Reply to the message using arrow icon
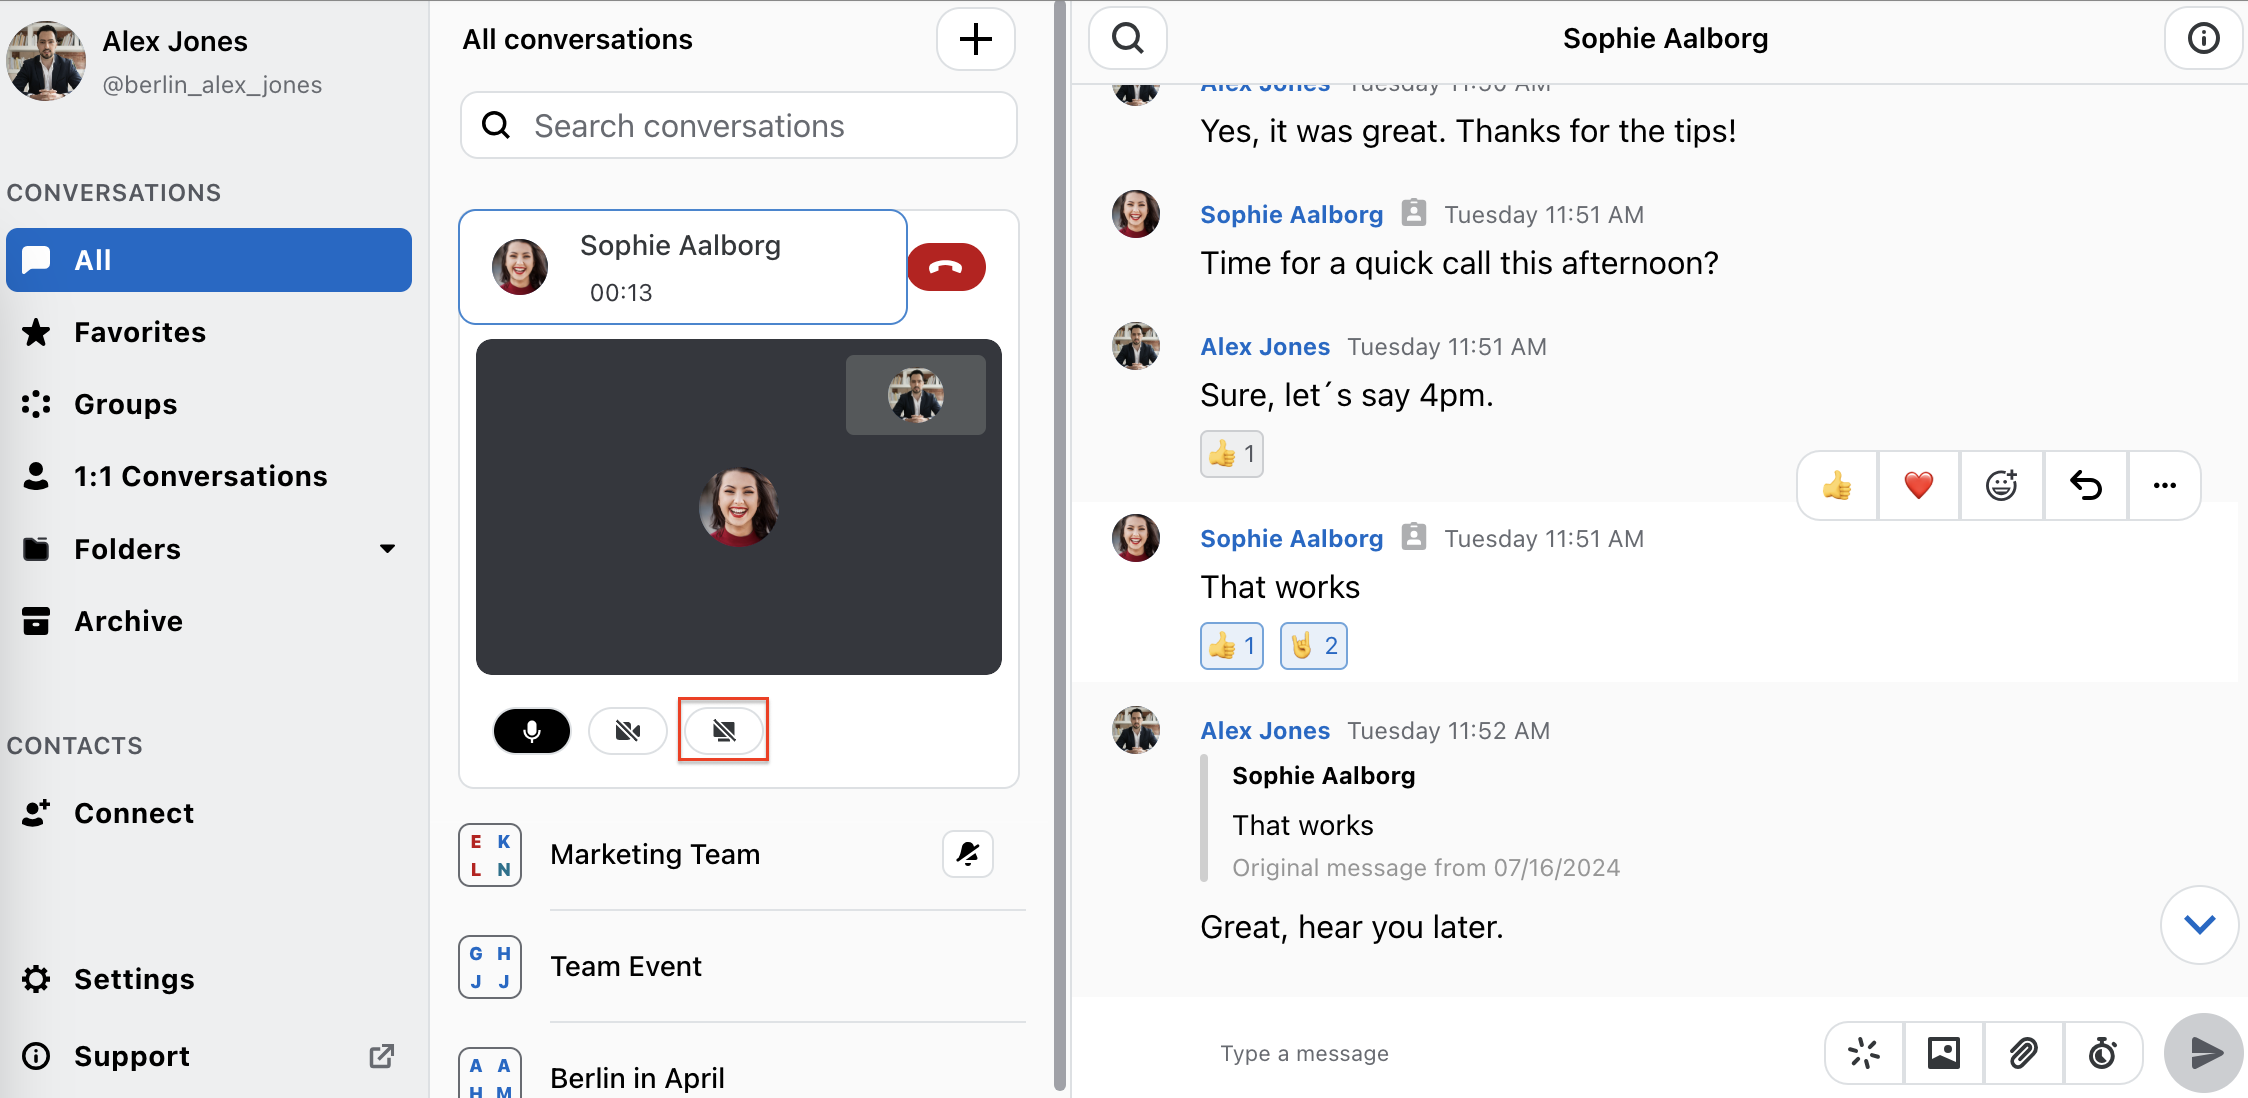 pos(2085,486)
